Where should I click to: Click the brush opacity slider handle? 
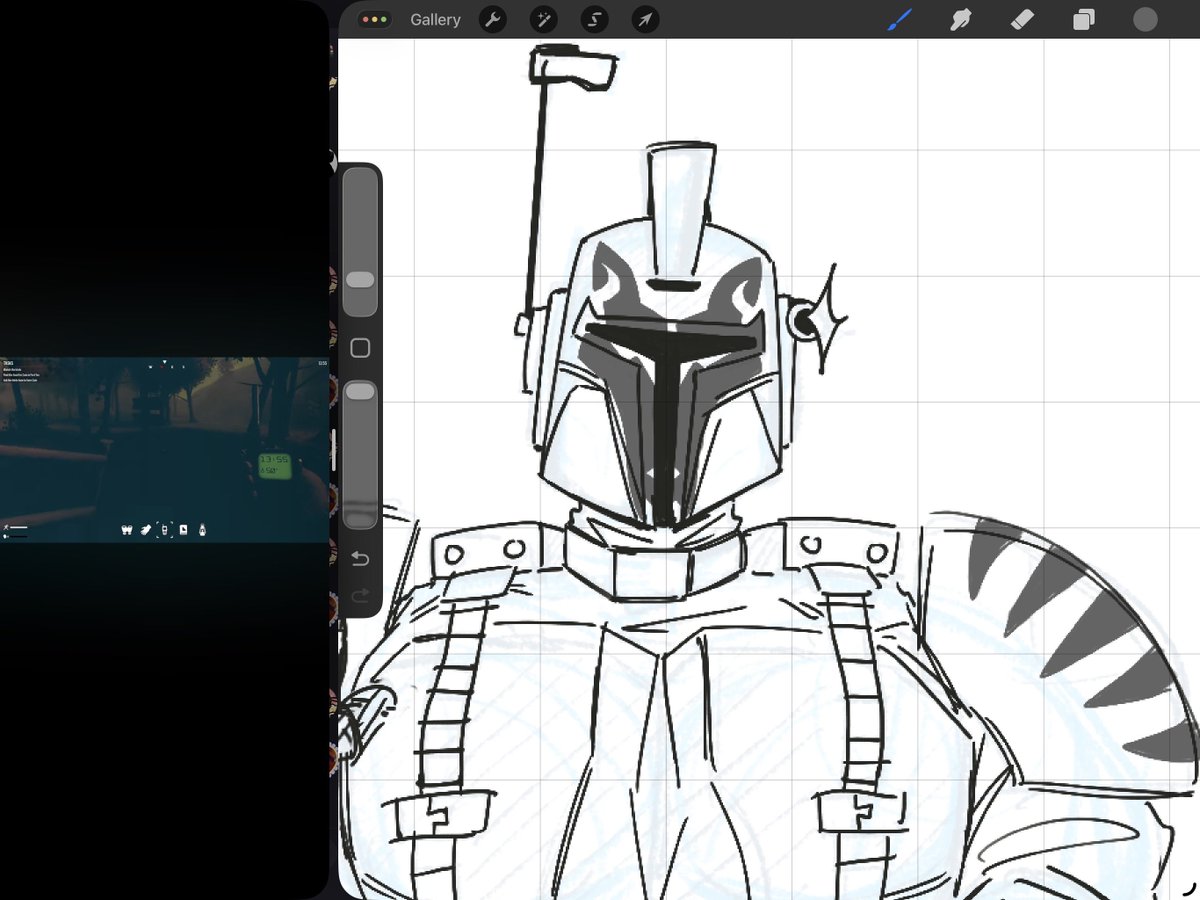pyautogui.click(x=360, y=392)
